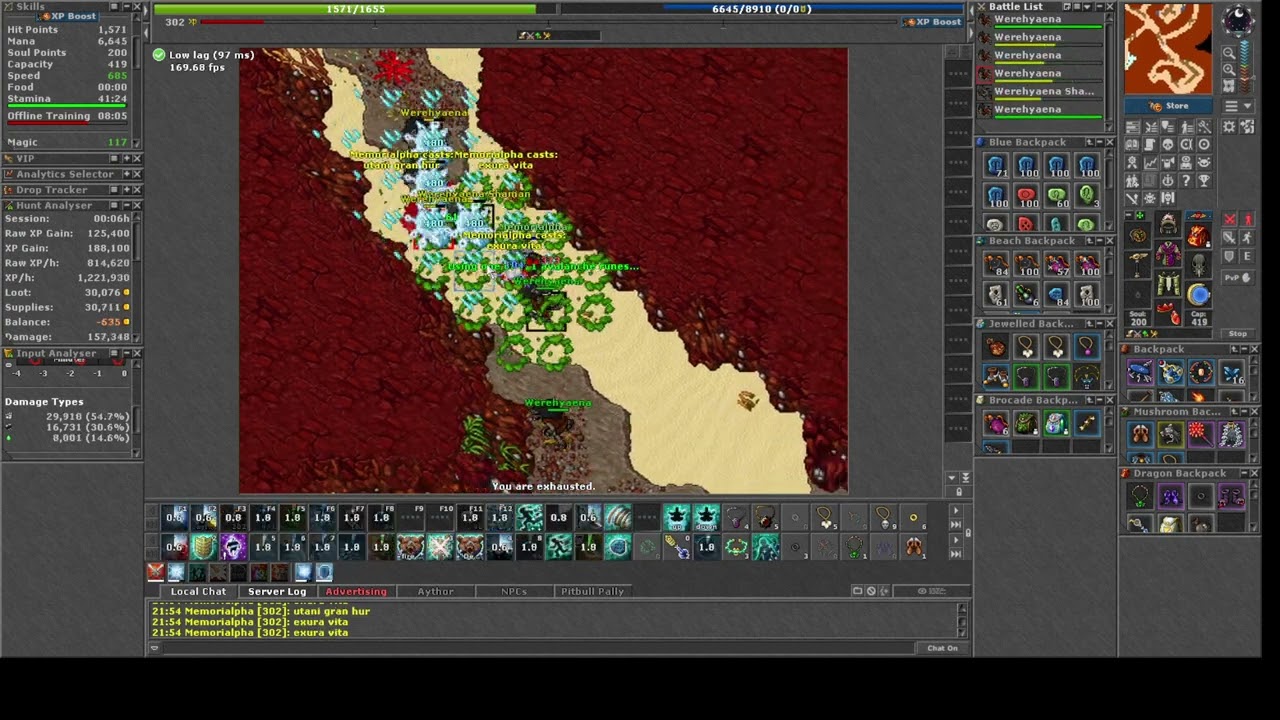Viewport: 1280px width, 720px height.
Task: Close the Drop Tracker panel
Action: [x=137, y=189]
